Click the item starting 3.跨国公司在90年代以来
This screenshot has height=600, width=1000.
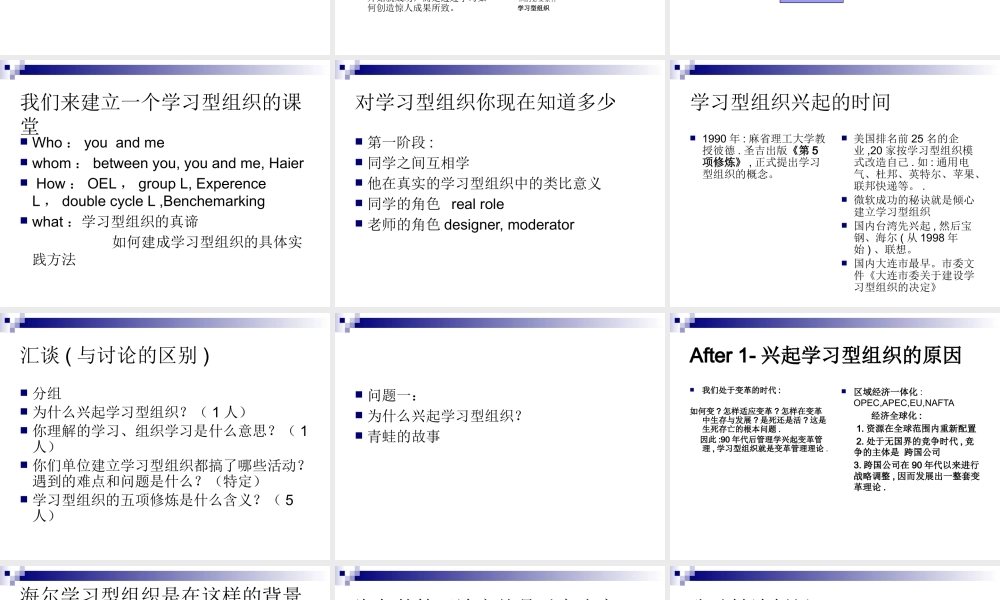pyautogui.click(x=916, y=476)
